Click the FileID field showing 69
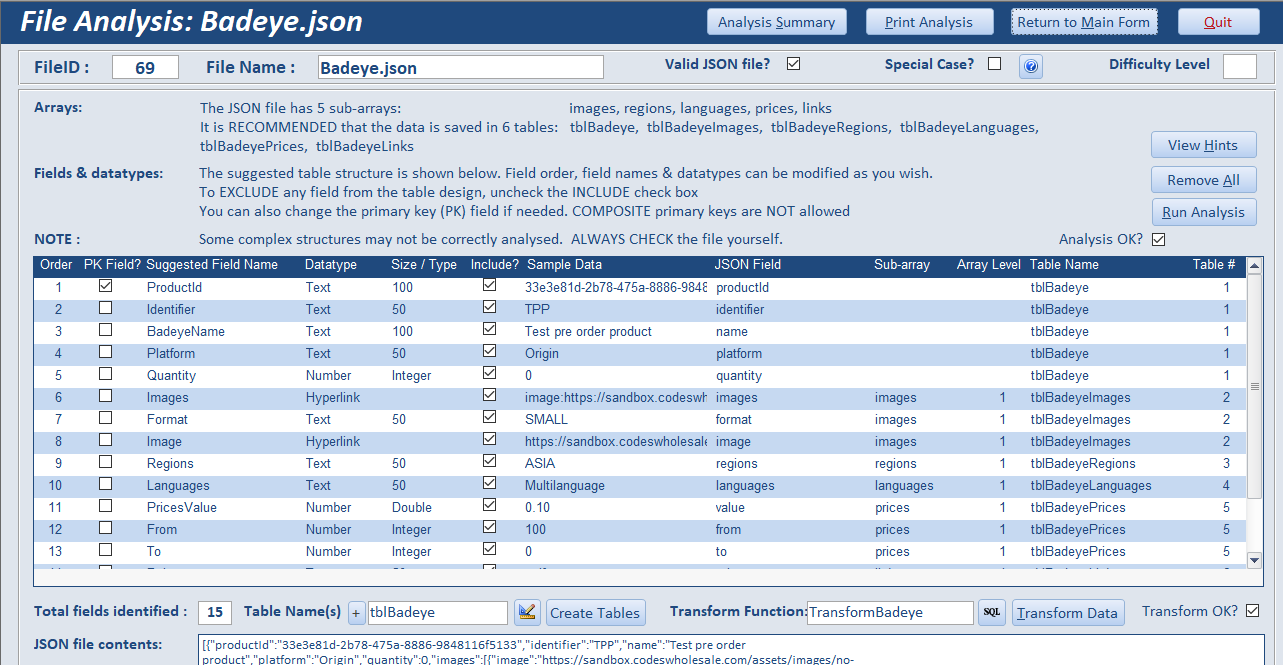1283x665 pixels. pyautogui.click(x=145, y=67)
